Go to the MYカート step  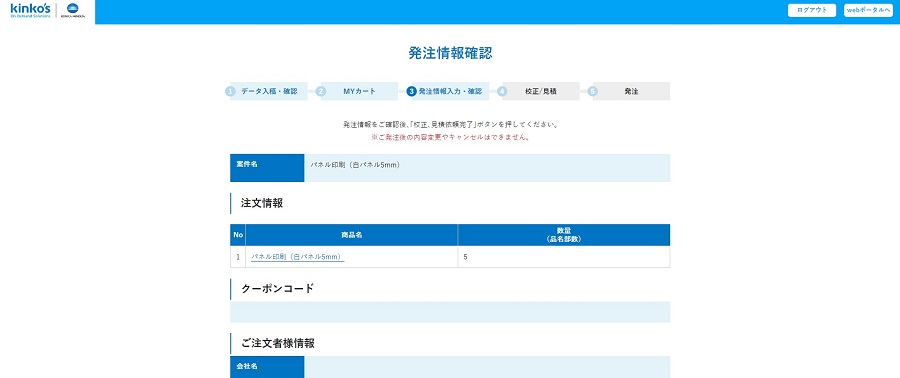click(x=360, y=91)
